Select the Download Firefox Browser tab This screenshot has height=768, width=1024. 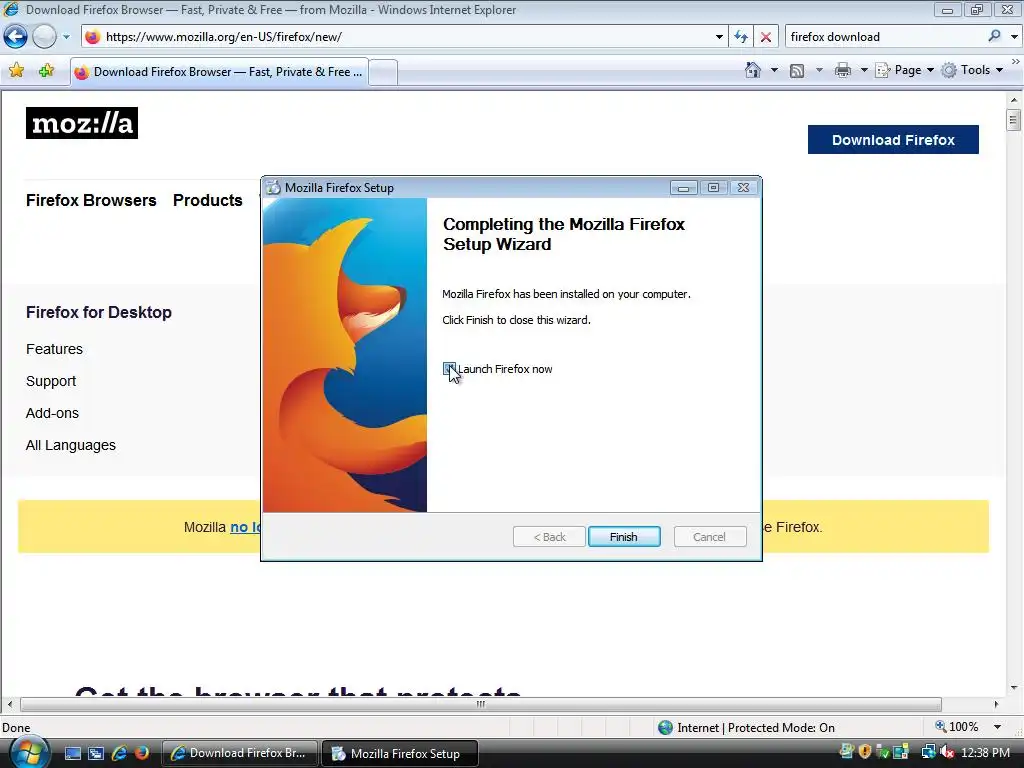219,72
